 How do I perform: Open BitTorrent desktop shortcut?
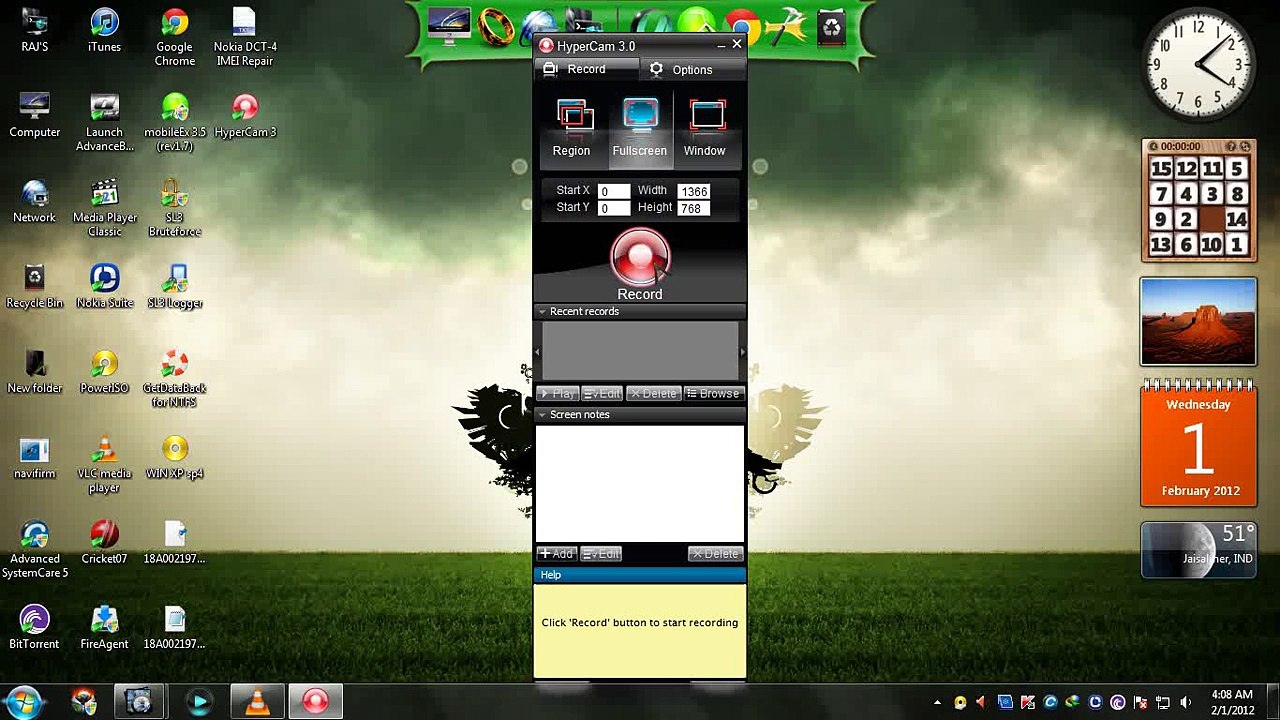tap(34, 627)
